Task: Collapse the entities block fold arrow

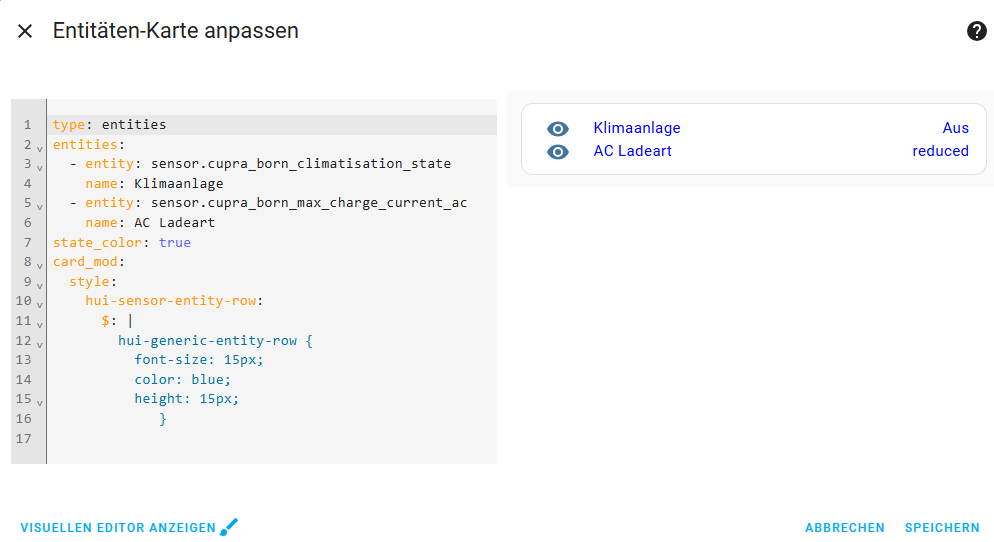Action: coord(39,148)
